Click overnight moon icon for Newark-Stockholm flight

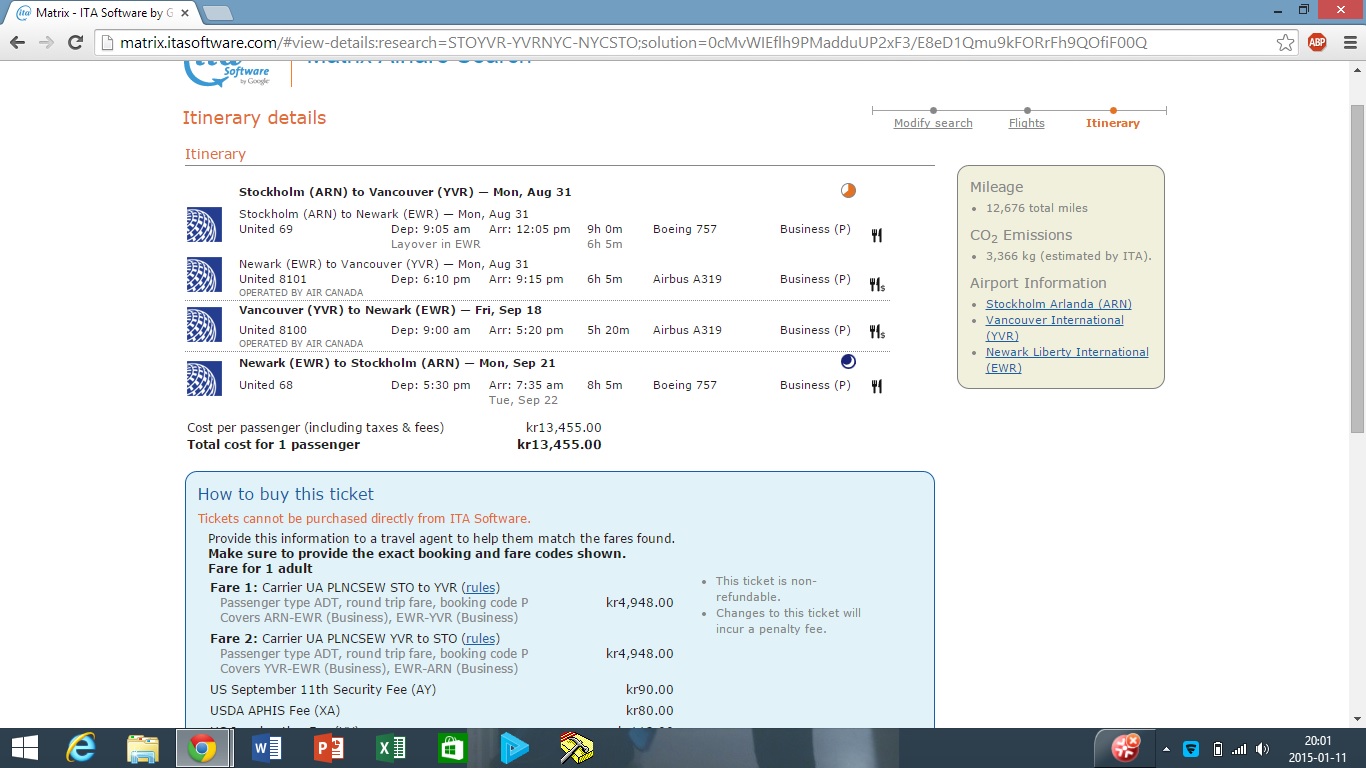tap(848, 362)
